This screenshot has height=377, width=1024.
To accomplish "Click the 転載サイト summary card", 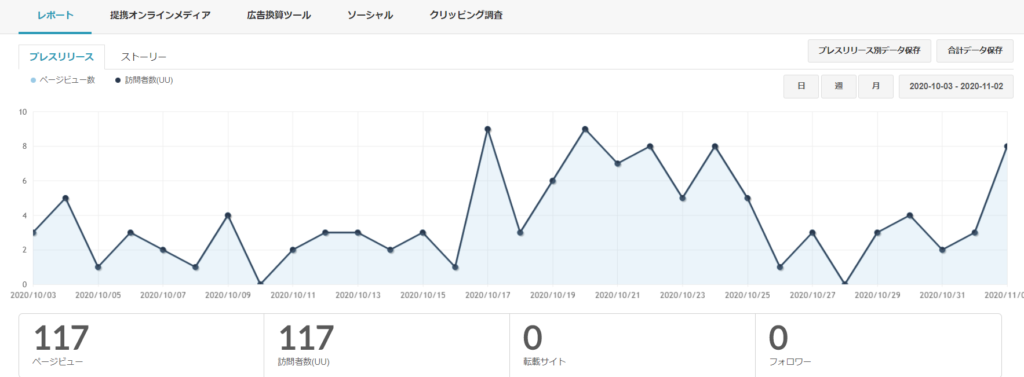I will tap(632, 345).
